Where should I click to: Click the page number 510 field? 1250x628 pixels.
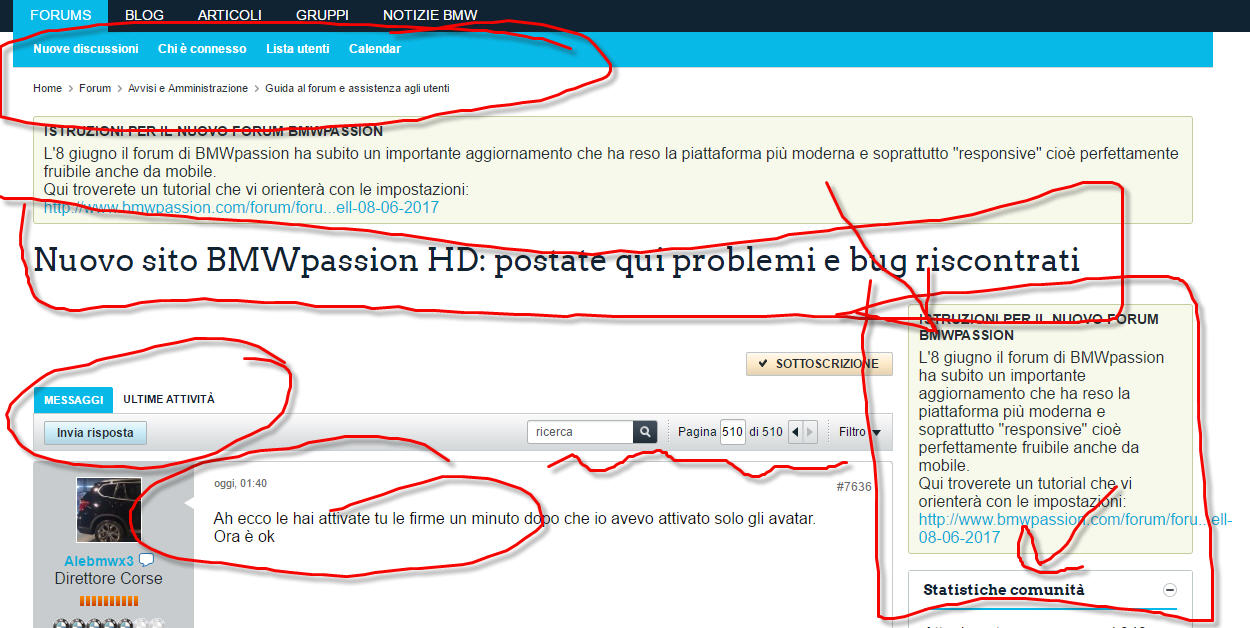(x=732, y=432)
